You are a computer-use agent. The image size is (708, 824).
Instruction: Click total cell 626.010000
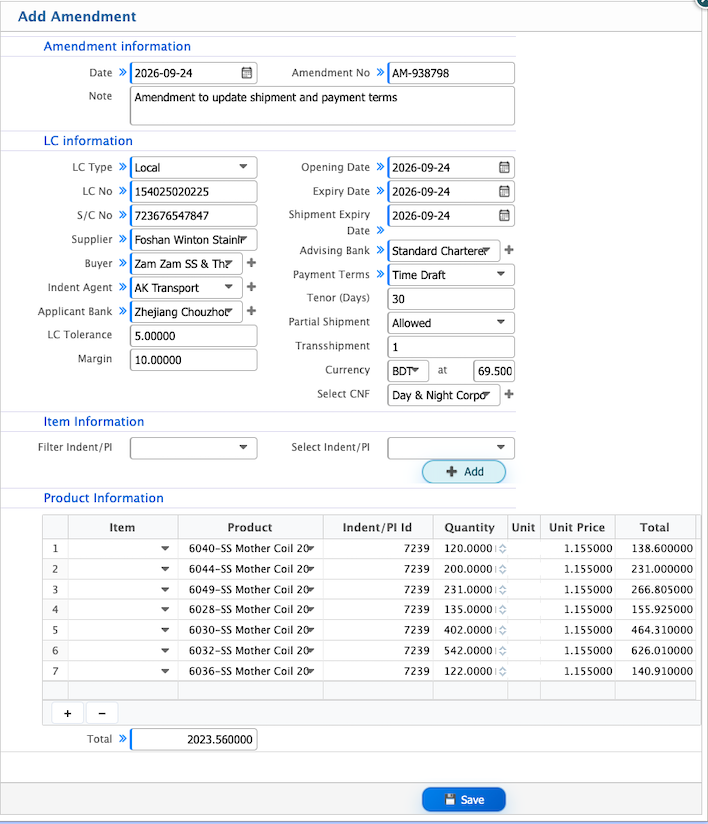(655, 651)
